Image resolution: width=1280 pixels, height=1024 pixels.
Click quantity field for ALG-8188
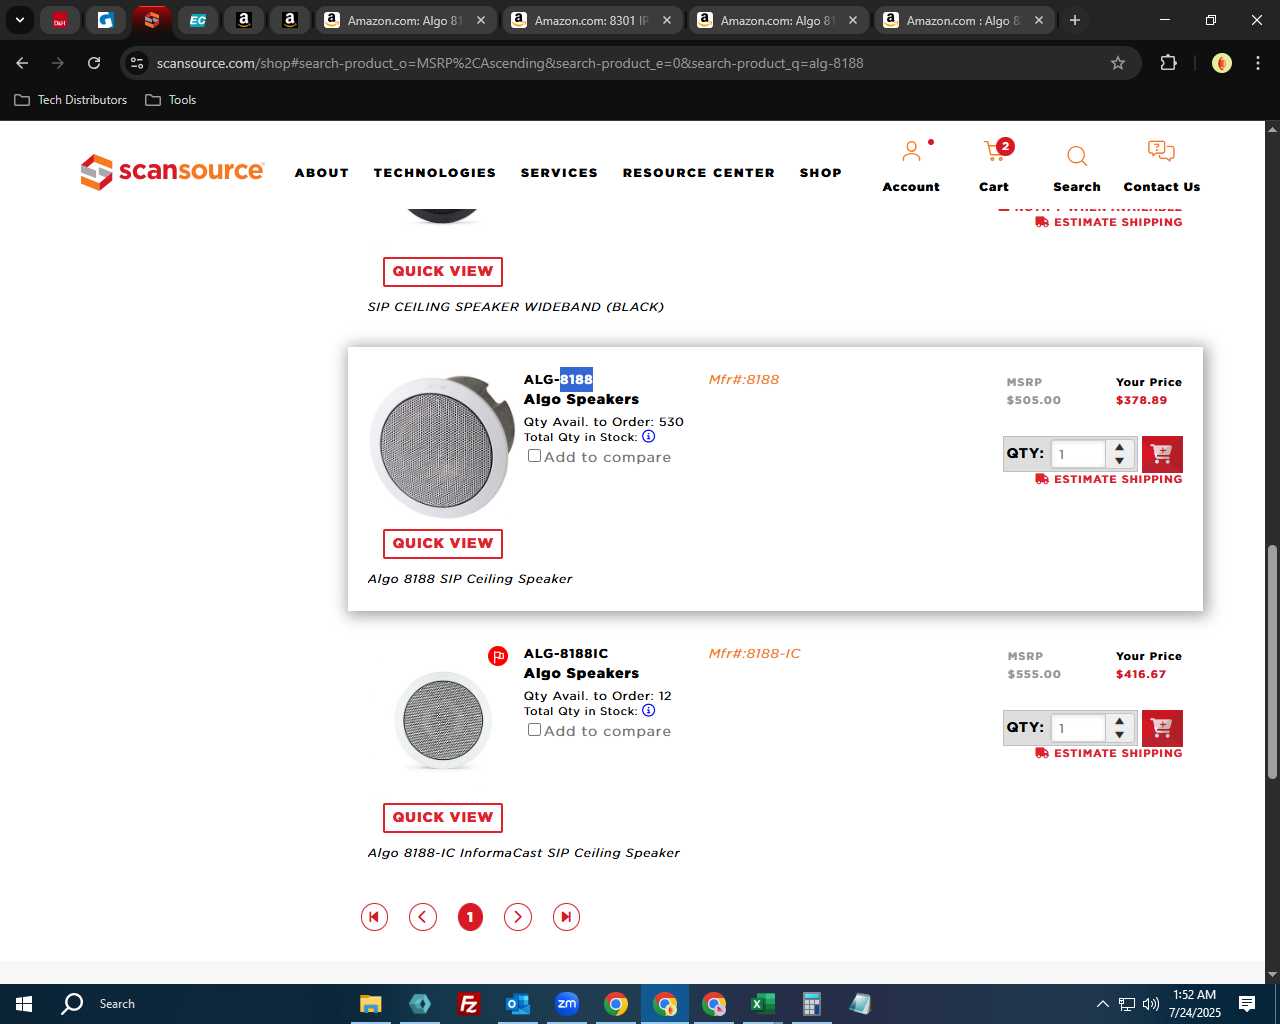1078,454
